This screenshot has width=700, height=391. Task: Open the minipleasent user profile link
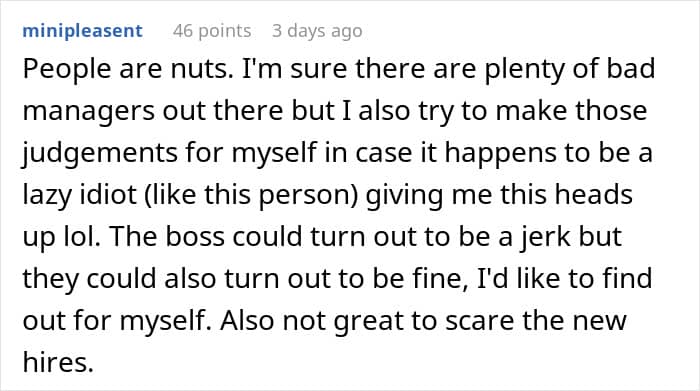point(83,31)
